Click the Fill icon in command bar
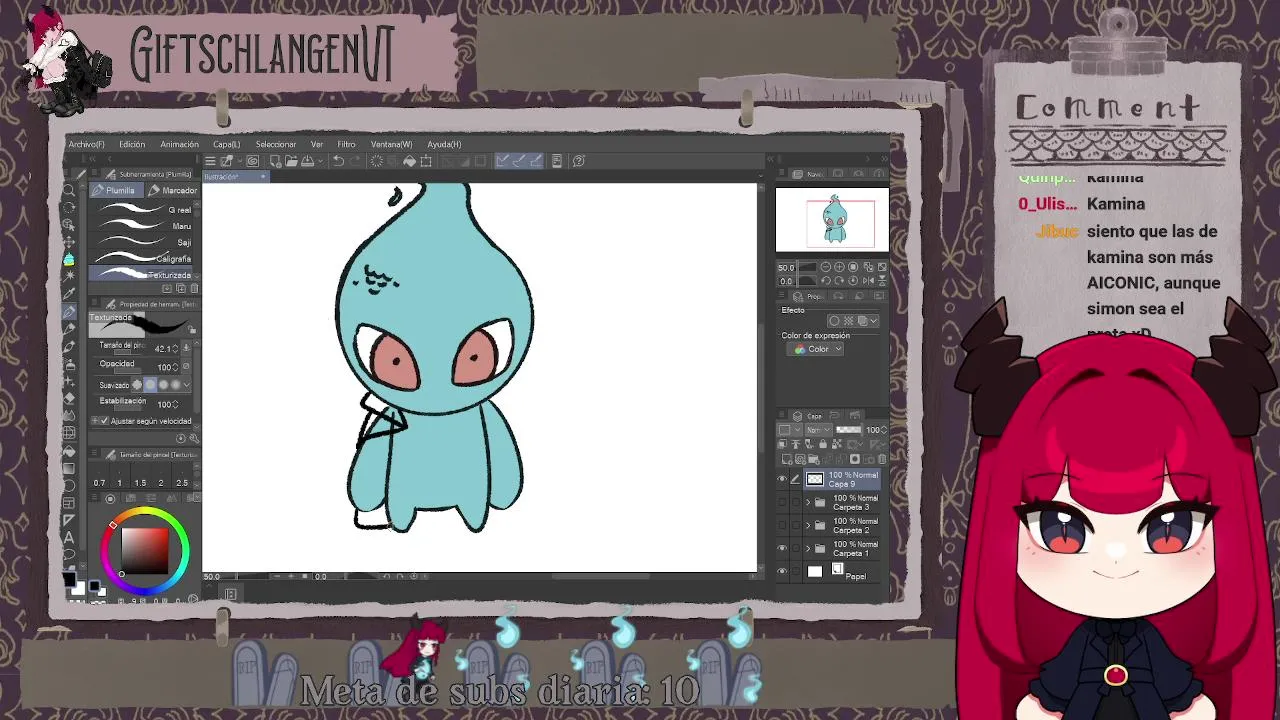 pyautogui.click(x=409, y=161)
